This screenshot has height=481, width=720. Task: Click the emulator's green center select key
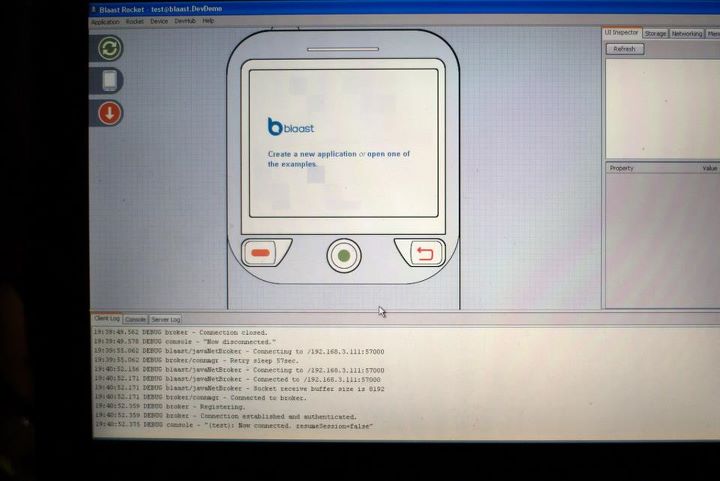pos(344,256)
